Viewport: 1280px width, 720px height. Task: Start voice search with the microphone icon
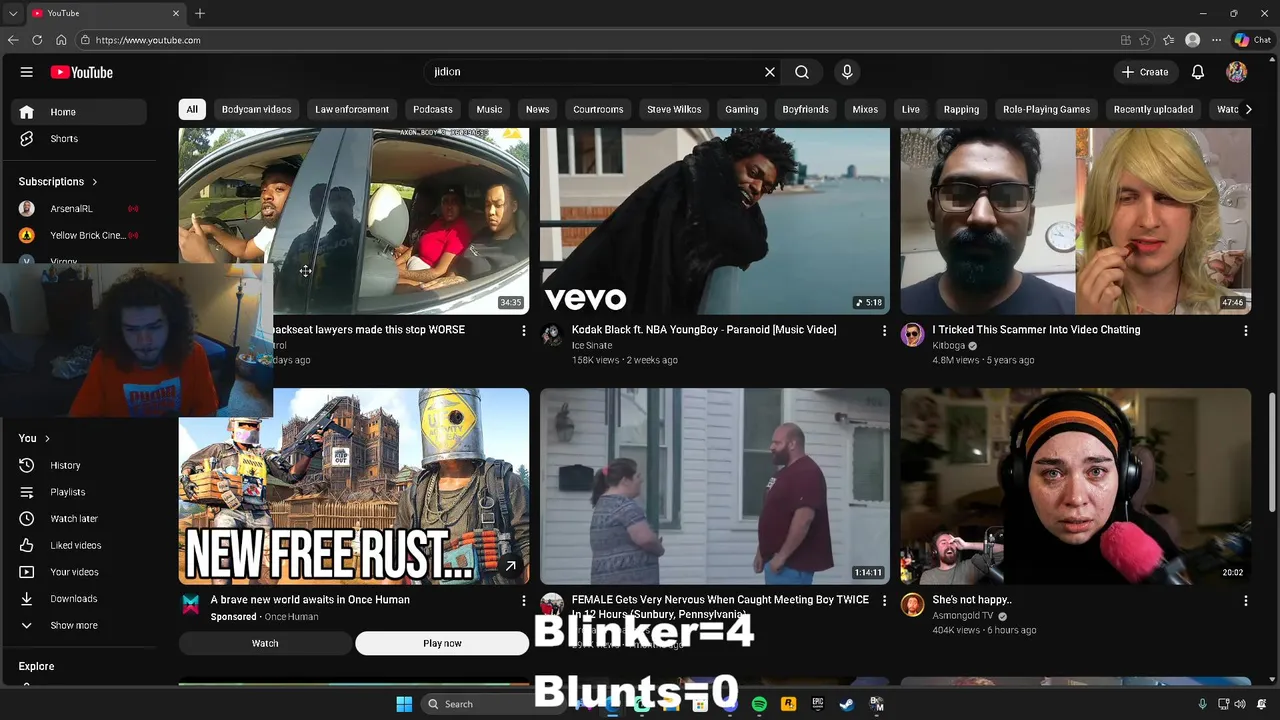point(847,72)
